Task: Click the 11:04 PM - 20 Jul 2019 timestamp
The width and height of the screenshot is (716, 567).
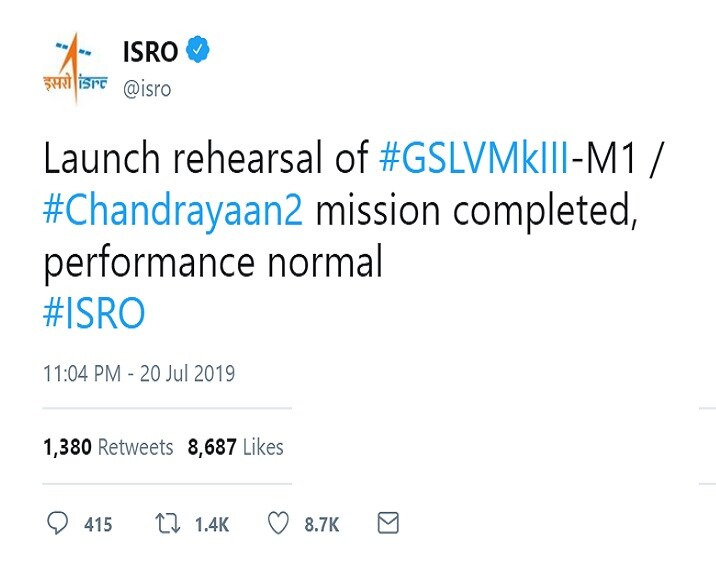Action: pyautogui.click(x=139, y=375)
